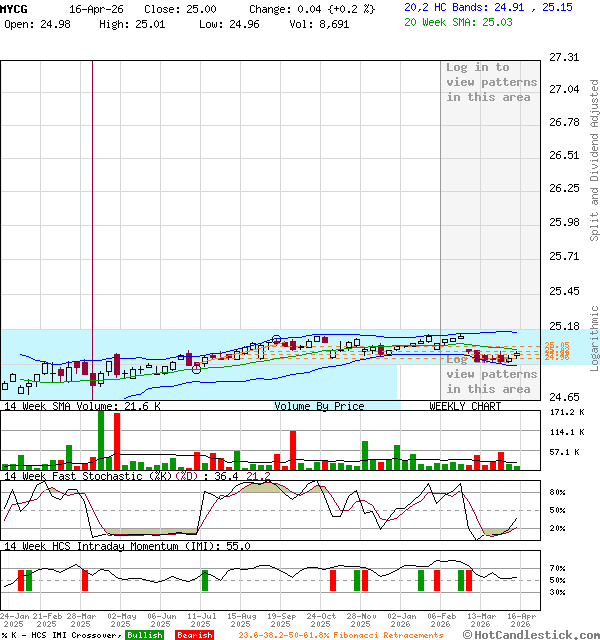This screenshot has height=640, width=600.
Task: Click the red vertical cursor line on chart
Action: pyautogui.click(x=92, y=200)
